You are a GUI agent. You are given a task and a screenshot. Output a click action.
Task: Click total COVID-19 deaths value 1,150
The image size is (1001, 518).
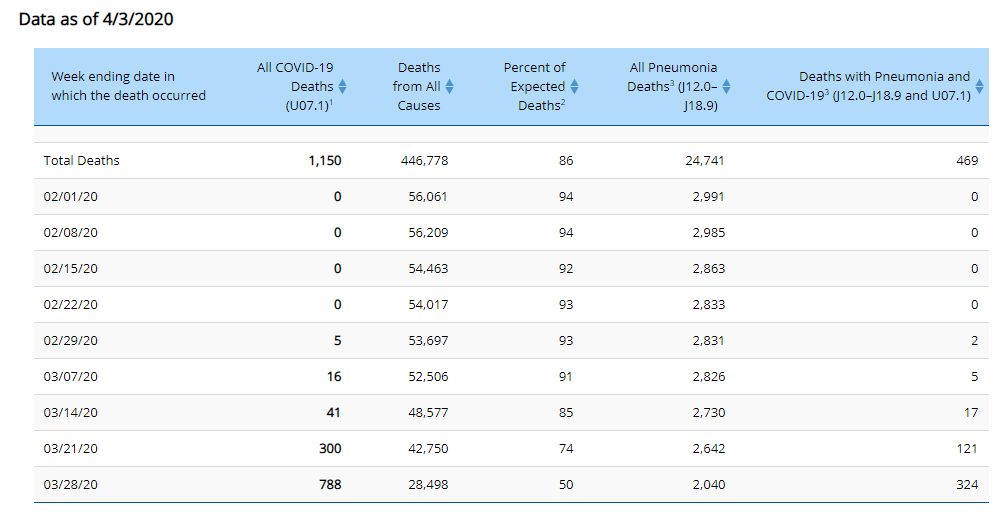coord(325,160)
